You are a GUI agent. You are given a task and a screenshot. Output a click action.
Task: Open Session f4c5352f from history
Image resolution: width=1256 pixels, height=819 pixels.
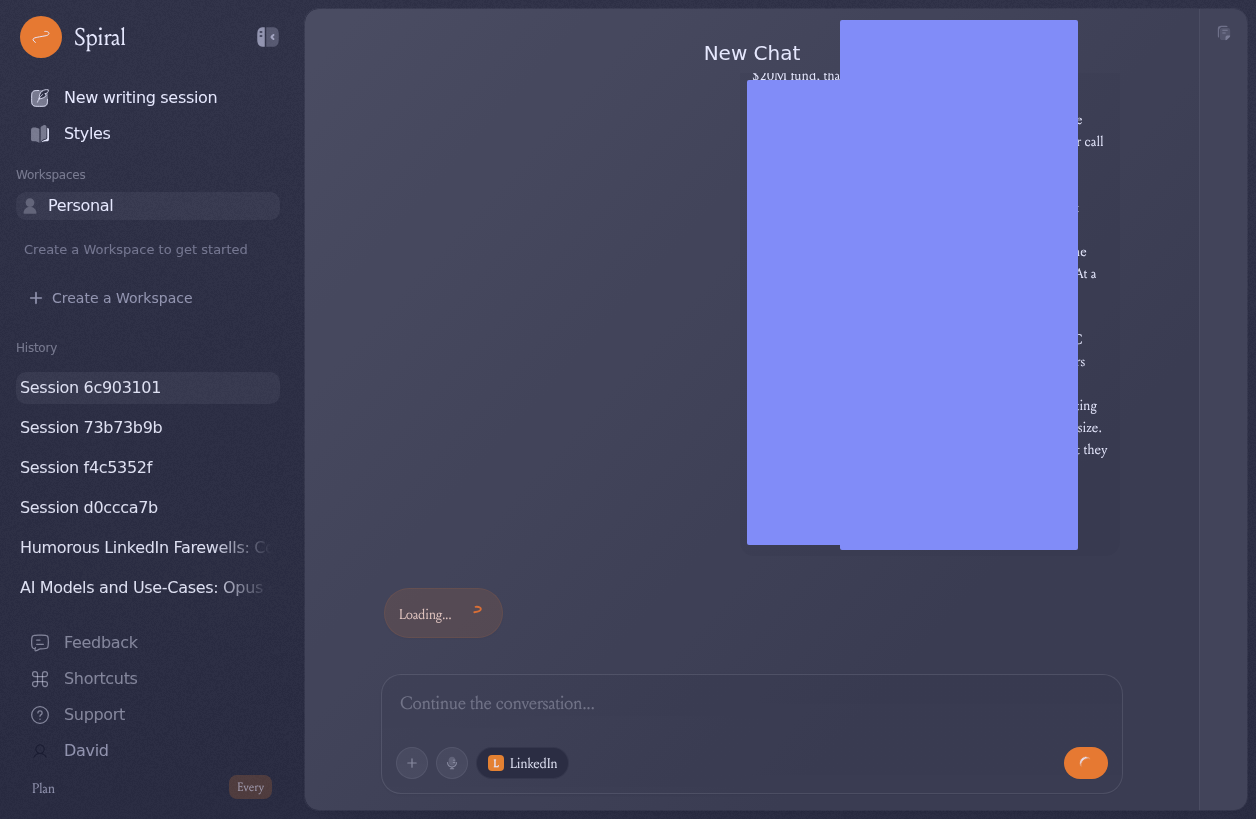[x=86, y=468]
